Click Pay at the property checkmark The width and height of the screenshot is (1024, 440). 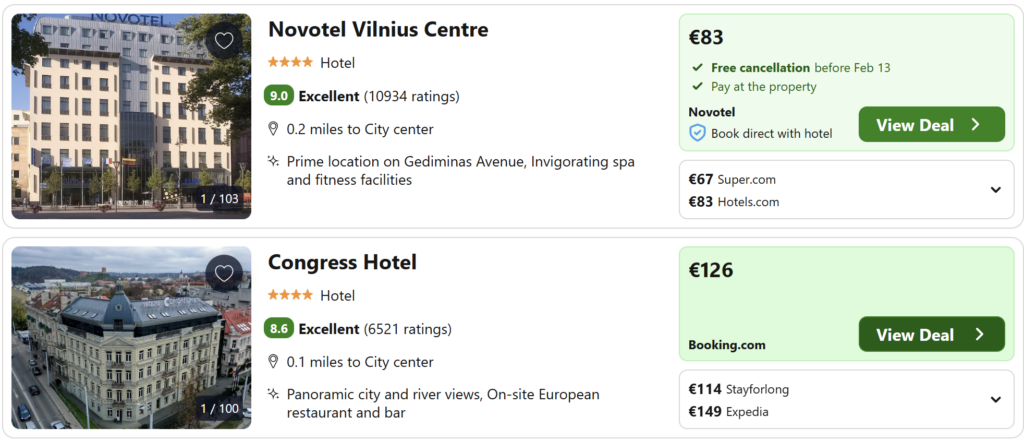click(x=697, y=87)
